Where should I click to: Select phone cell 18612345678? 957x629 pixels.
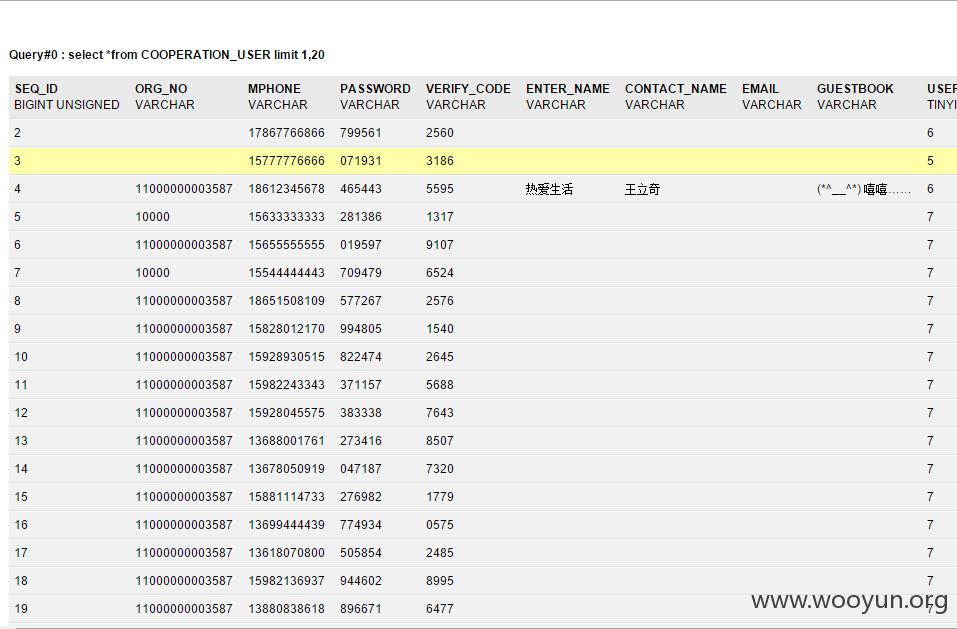286,189
